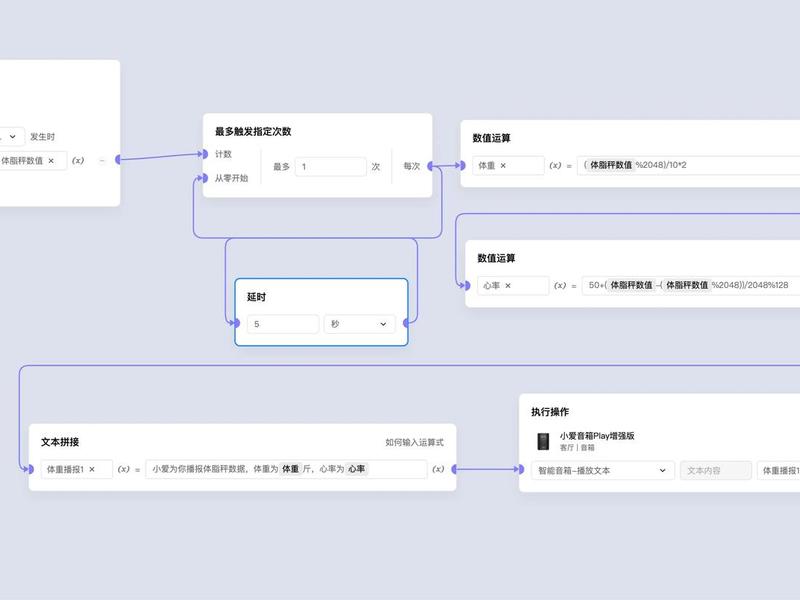Select the 体重 tag in the concatenation text
The width and height of the screenshot is (800, 600).
pos(290,468)
